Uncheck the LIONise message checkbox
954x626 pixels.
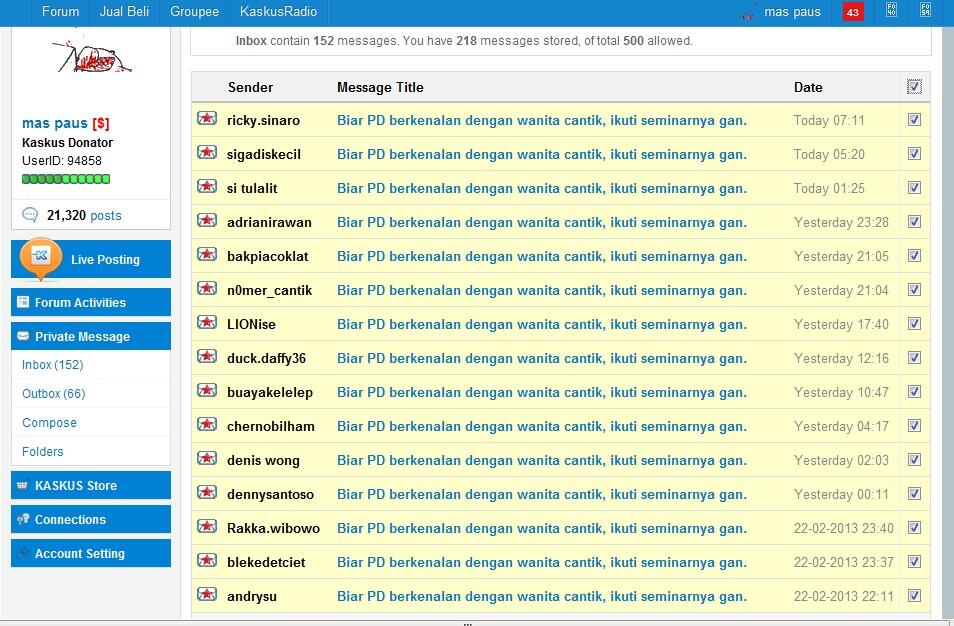pos(914,324)
